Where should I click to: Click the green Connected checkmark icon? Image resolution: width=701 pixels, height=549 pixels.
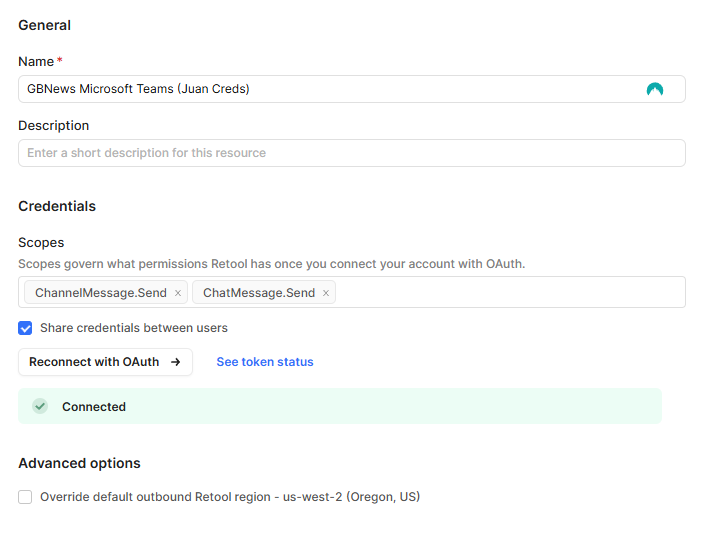coord(40,406)
